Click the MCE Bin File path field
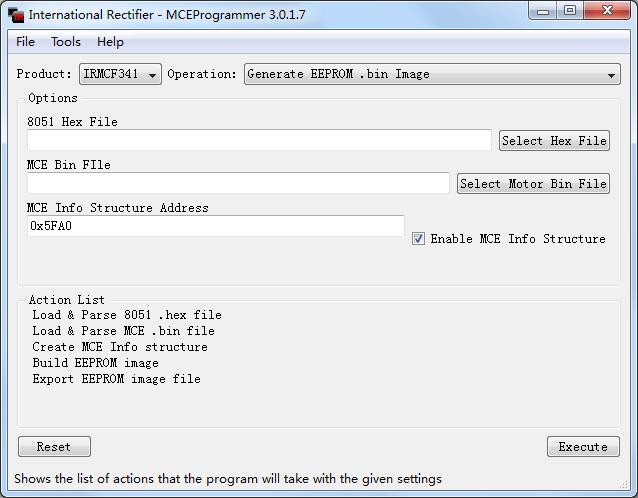 pos(238,183)
